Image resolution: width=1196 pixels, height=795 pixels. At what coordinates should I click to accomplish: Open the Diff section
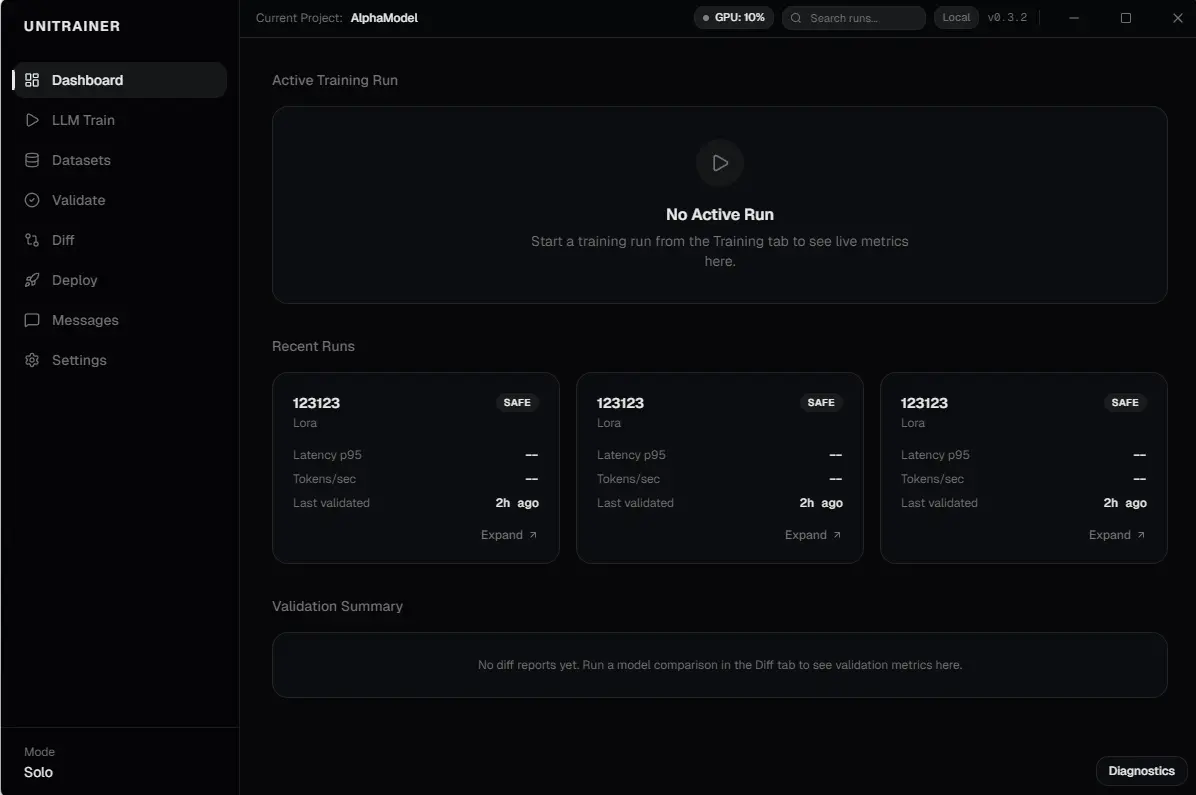click(x=120, y=240)
